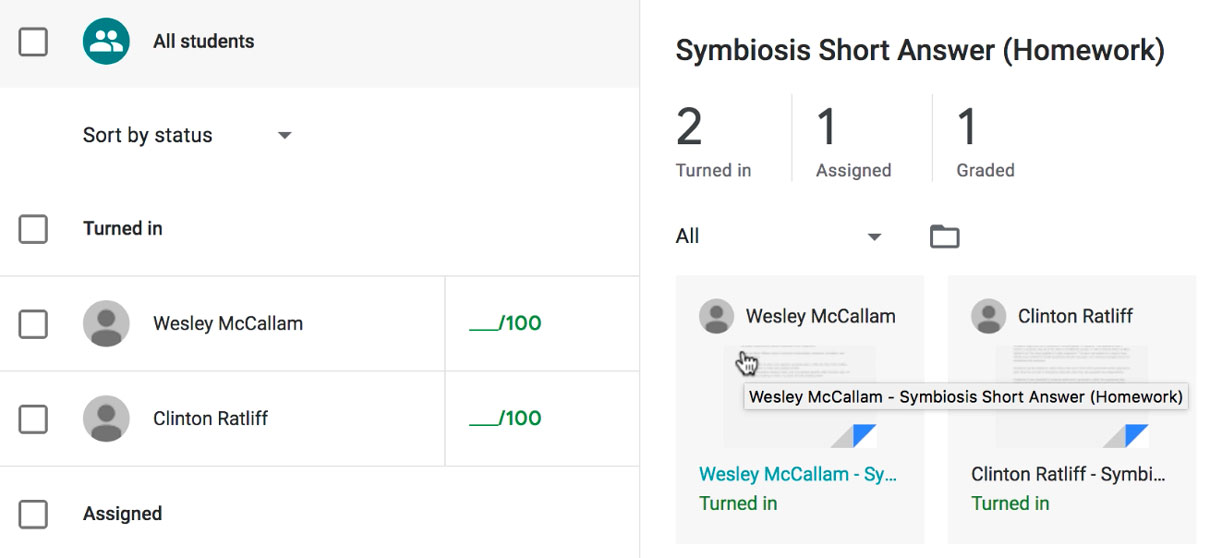Screen dimensions: 1210x558
Task: Click Wesley McCallam's avatar in student list
Action: click(106, 323)
